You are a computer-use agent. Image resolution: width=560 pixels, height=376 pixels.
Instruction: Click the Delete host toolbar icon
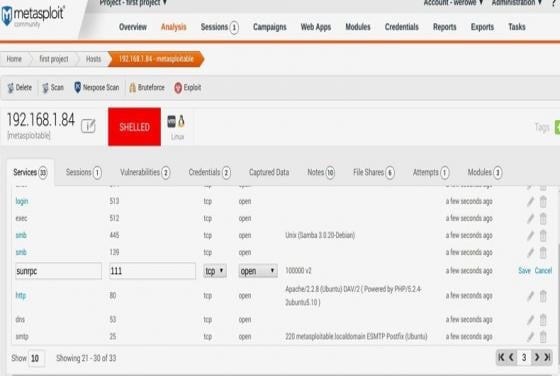coord(11,87)
